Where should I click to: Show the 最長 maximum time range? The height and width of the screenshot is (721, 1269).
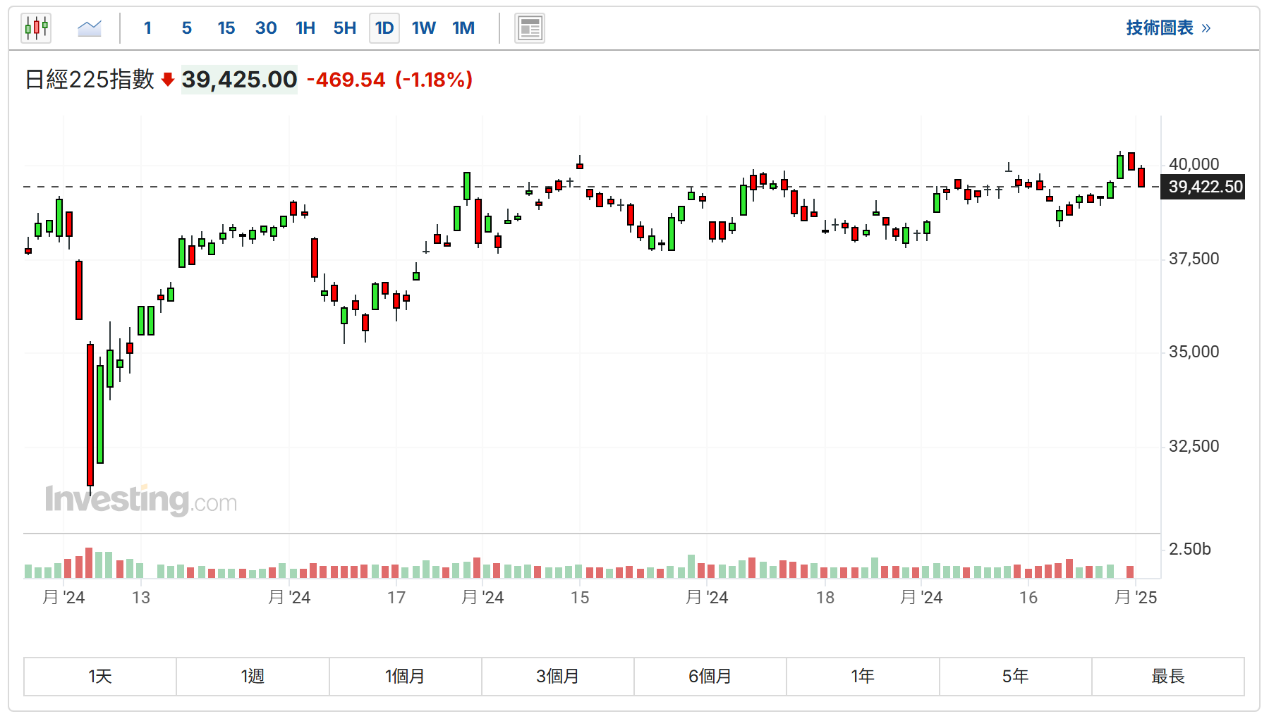pos(1167,676)
